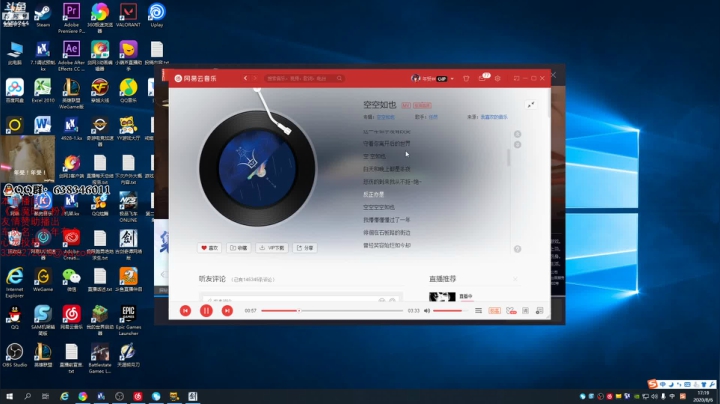Click the comment input box

pos(301,299)
